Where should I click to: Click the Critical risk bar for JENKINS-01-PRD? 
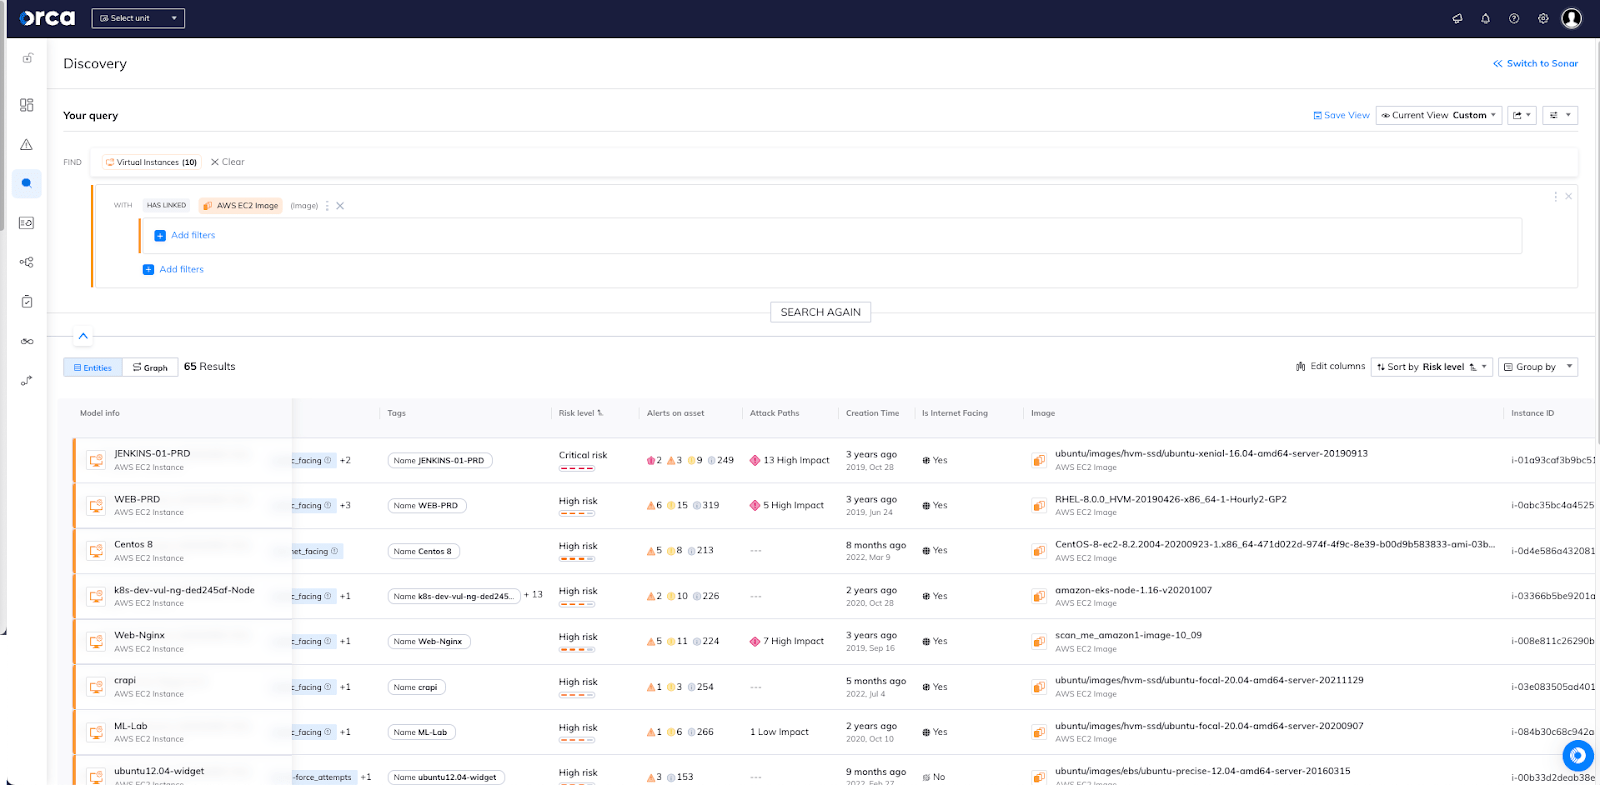577,468
